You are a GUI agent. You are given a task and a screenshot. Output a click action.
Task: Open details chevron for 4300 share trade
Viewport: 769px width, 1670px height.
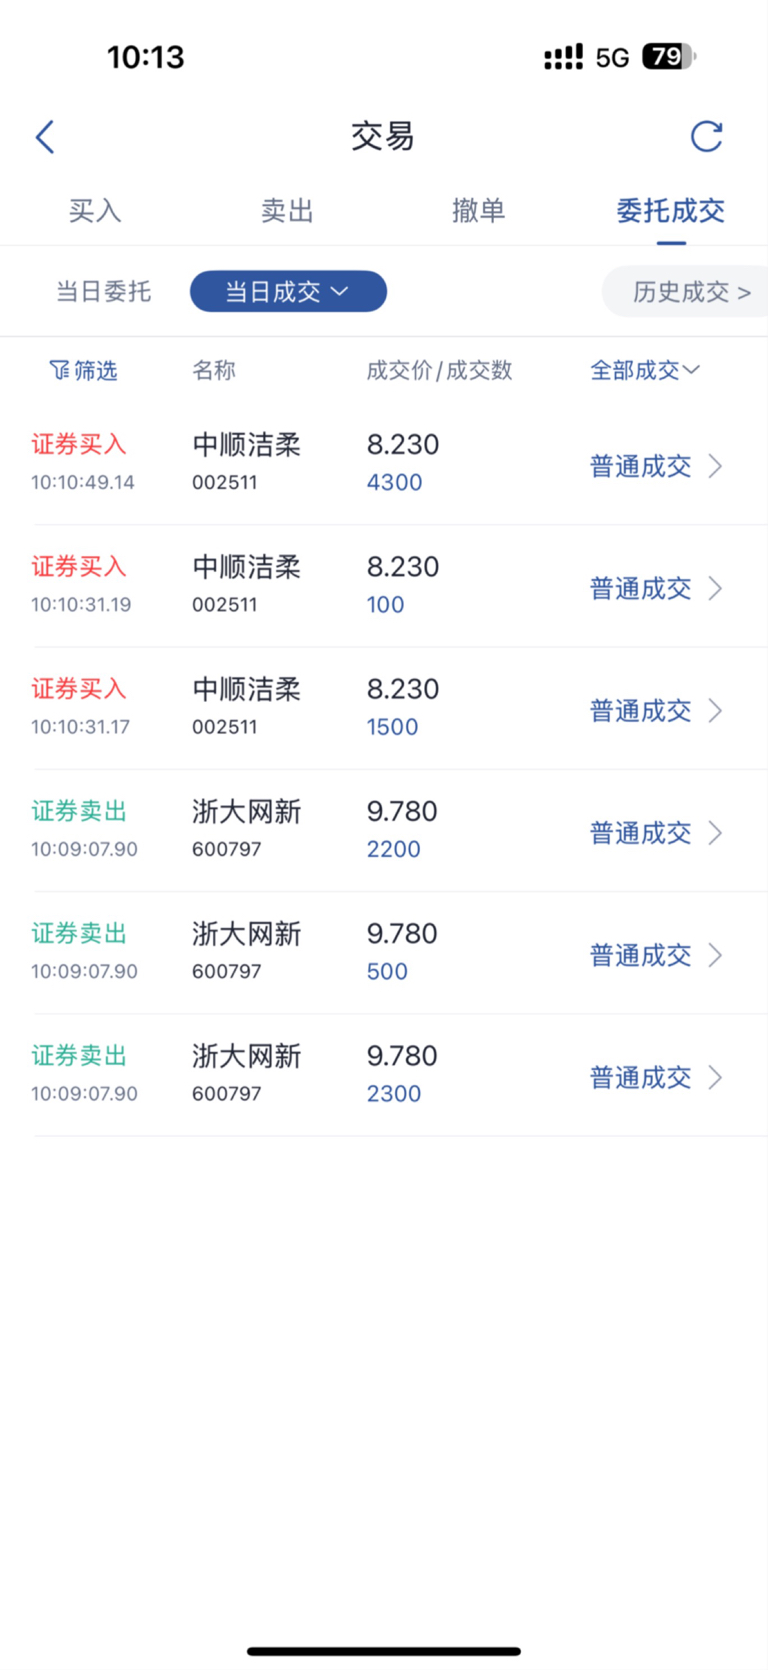coord(715,466)
